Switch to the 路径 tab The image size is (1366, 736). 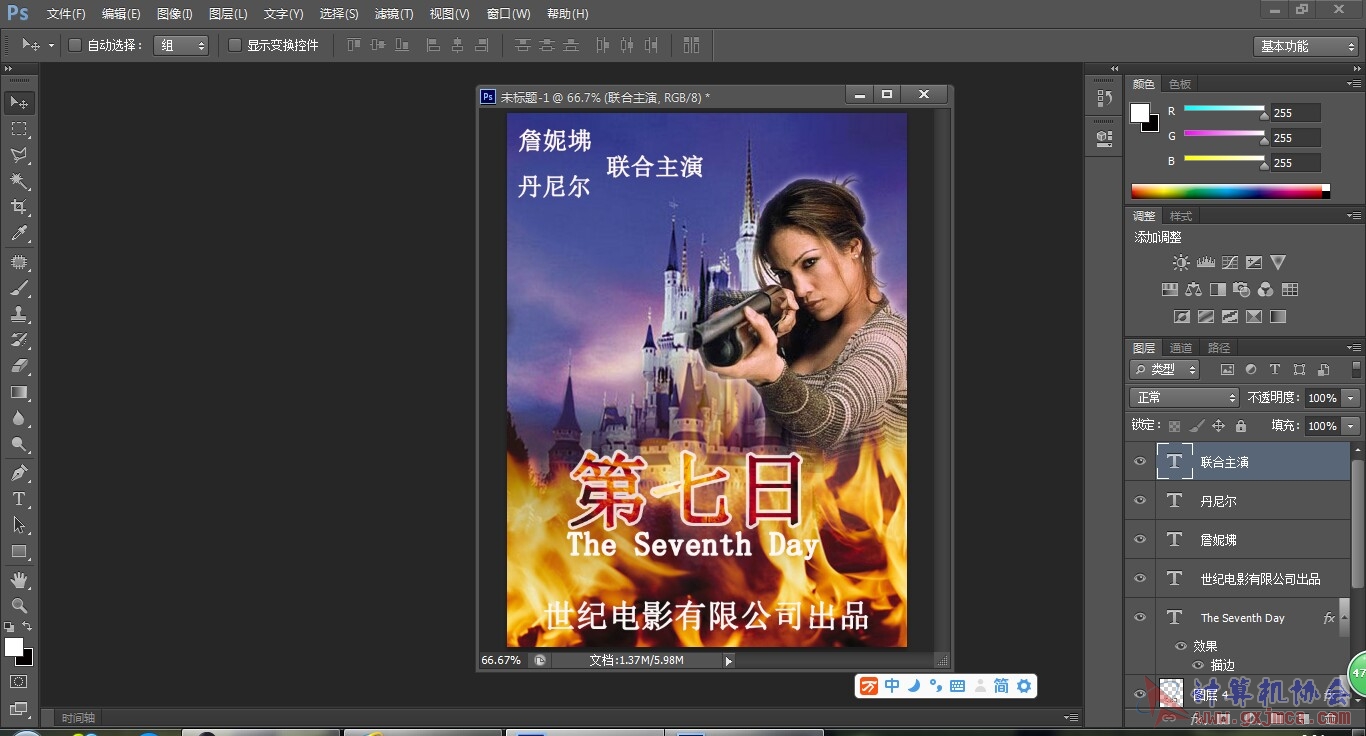(x=1219, y=348)
